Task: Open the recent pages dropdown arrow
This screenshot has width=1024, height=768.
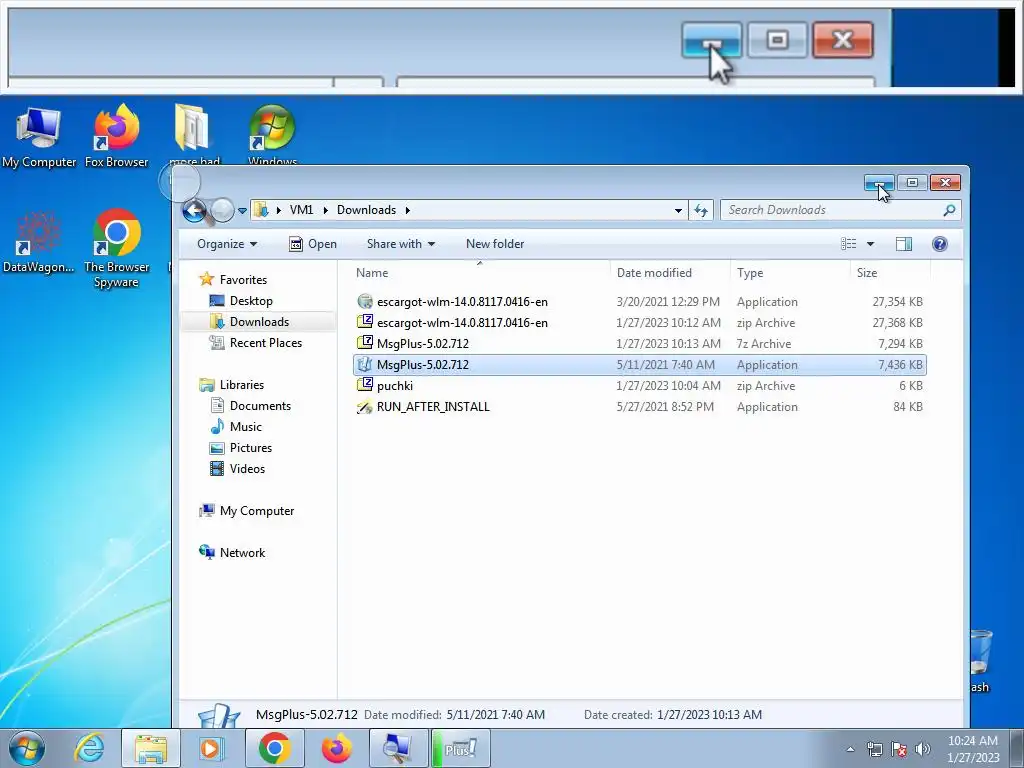Action: (x=242, y=211)
